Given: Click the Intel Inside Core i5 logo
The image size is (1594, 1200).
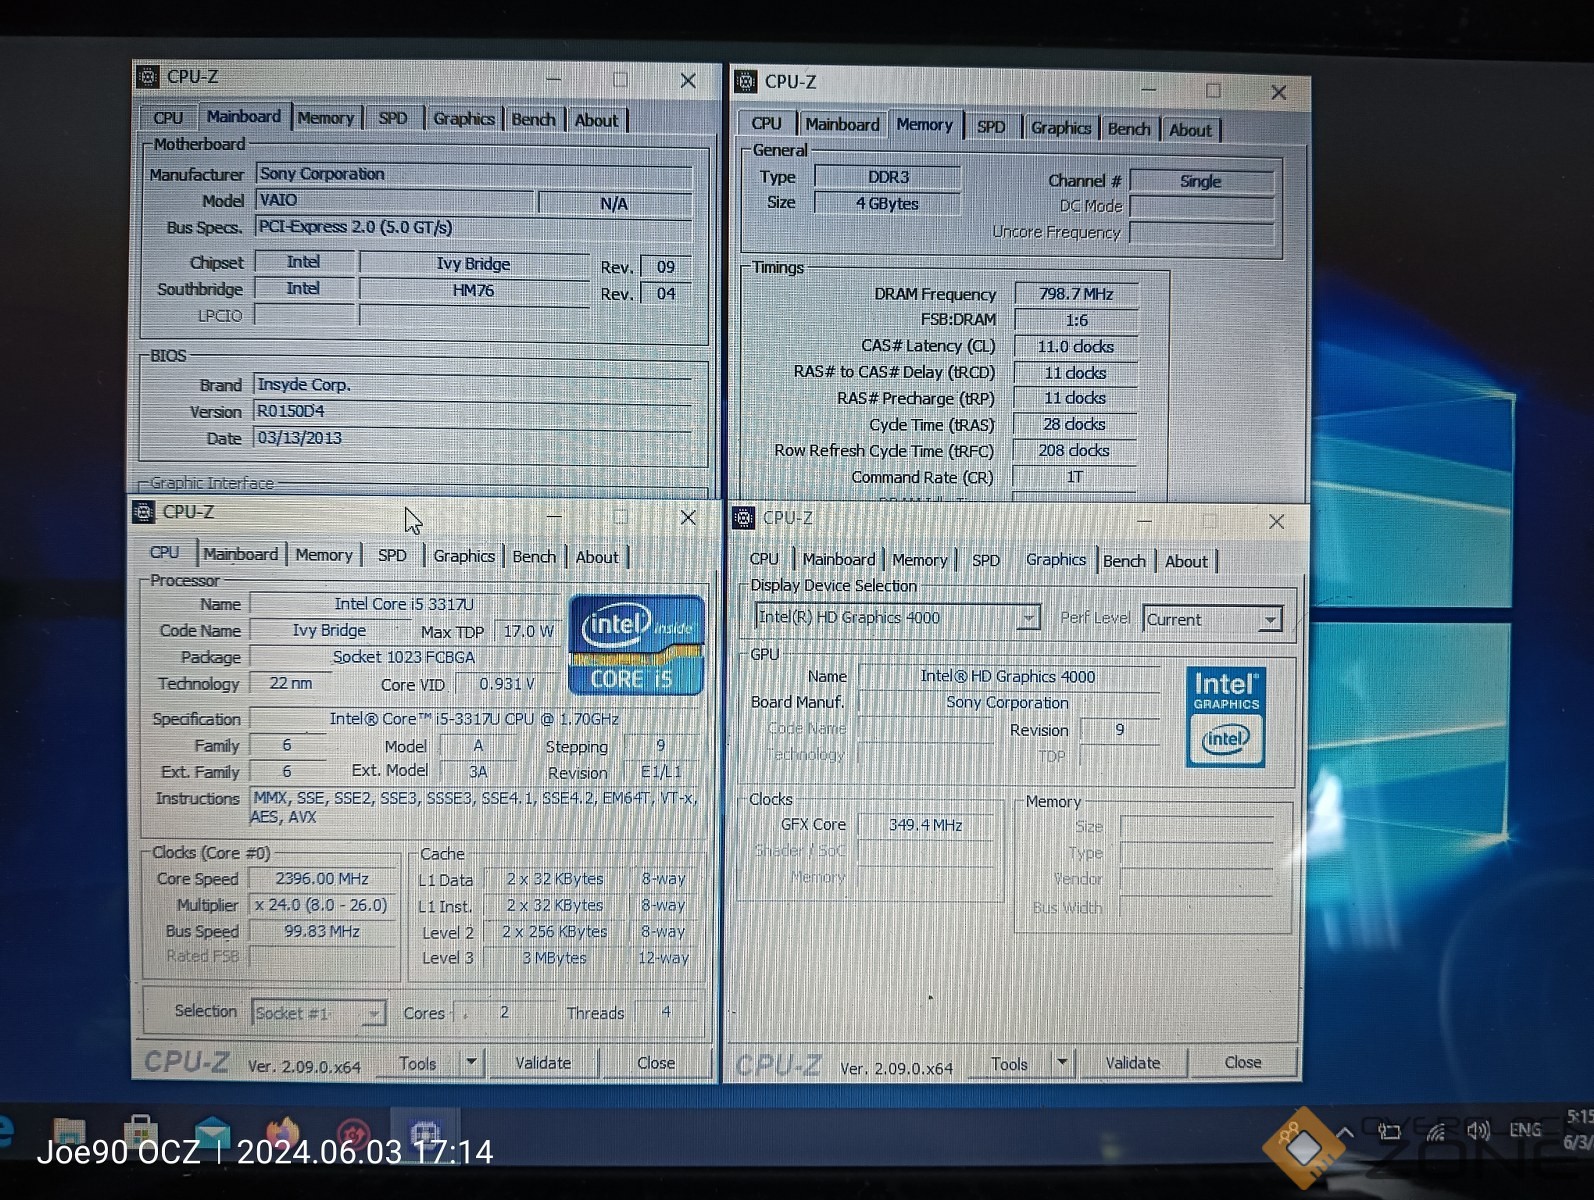Looking at the screenshot, I should tap(636, 645).
